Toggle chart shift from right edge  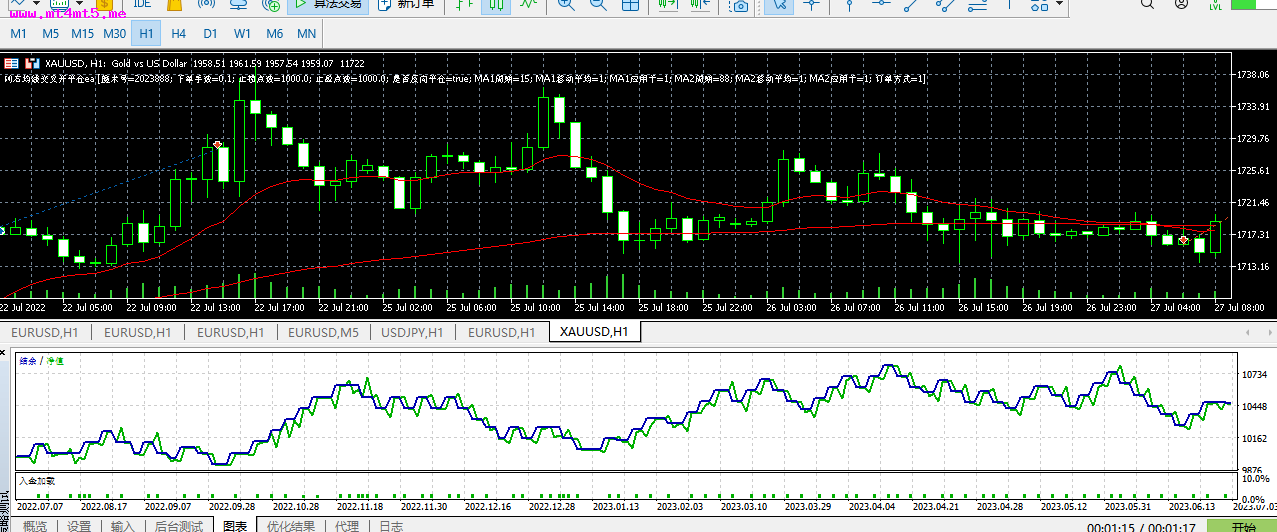click(x=700, y=5)
